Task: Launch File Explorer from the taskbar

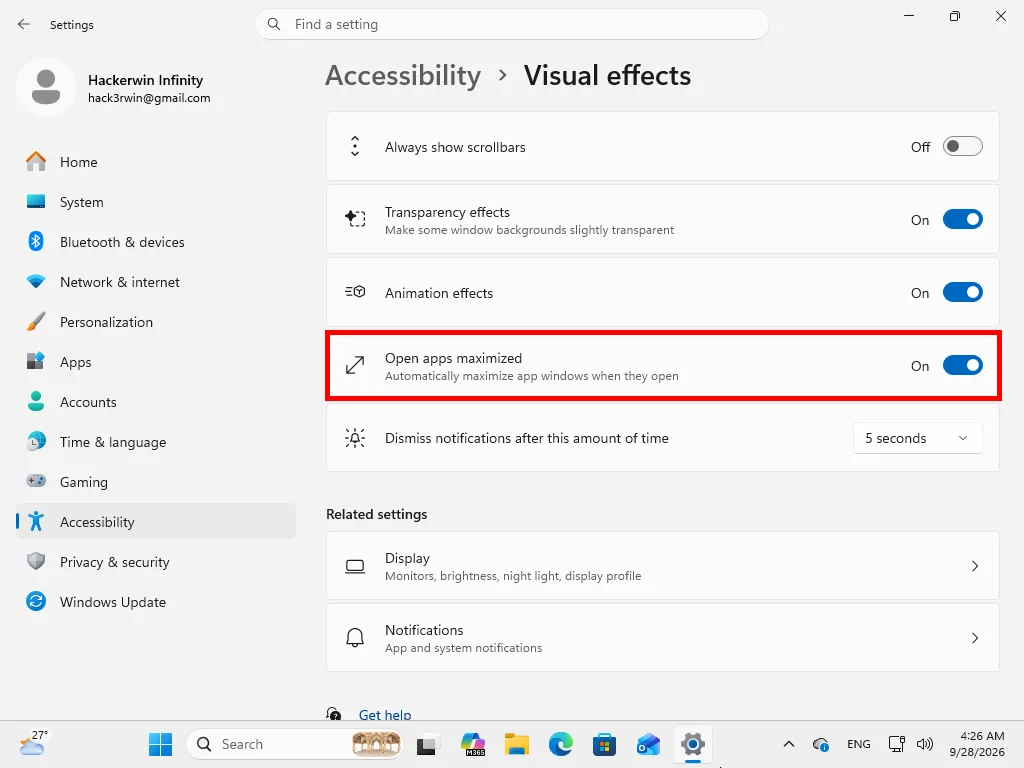Action: [517, 744]
